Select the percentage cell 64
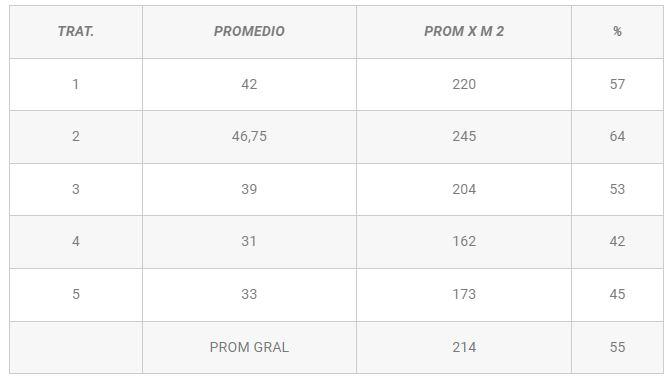The height and width of the screenshot is (381, 671). (x=617, y=137)
